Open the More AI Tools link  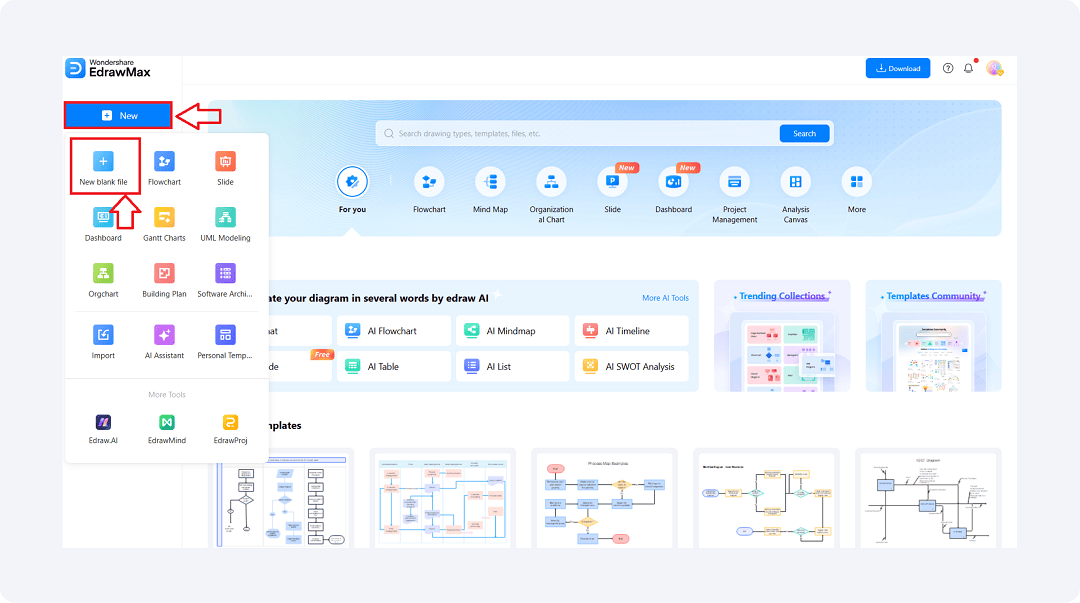point(665,298)
